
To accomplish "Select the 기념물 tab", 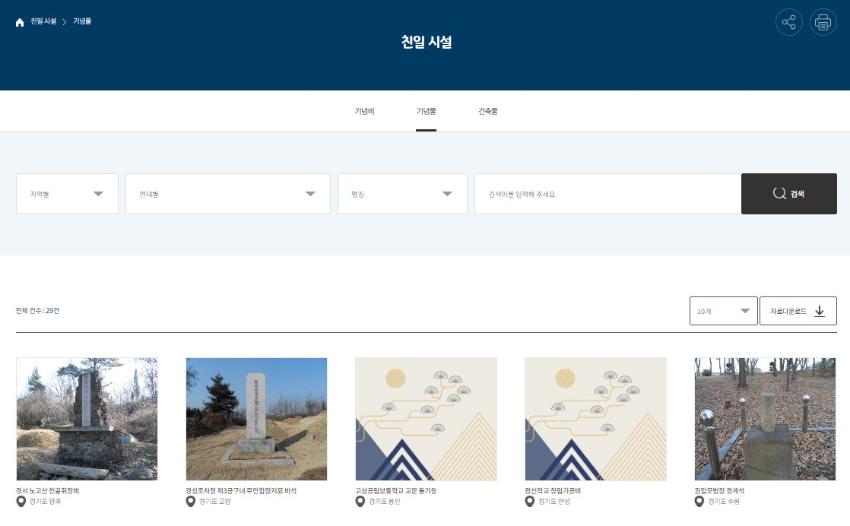I will click(426, 111).
